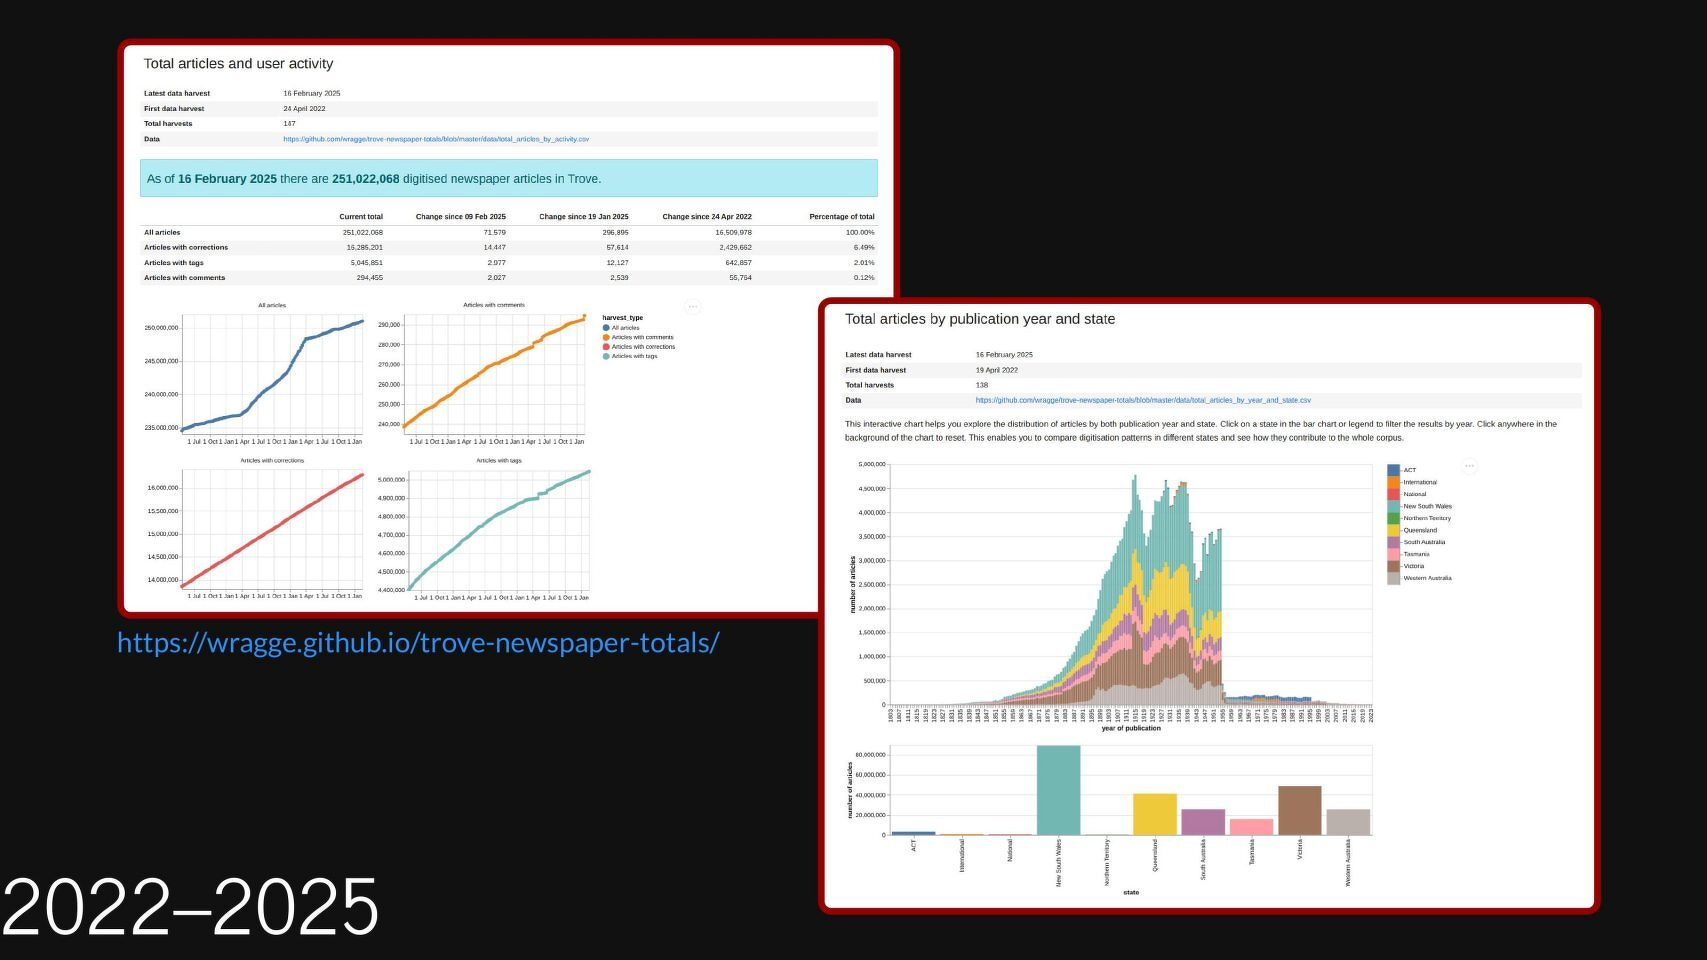Click the 294,455 comments total cell
The height and width of the screenshot is (960, 1707).
coord(369,278)
